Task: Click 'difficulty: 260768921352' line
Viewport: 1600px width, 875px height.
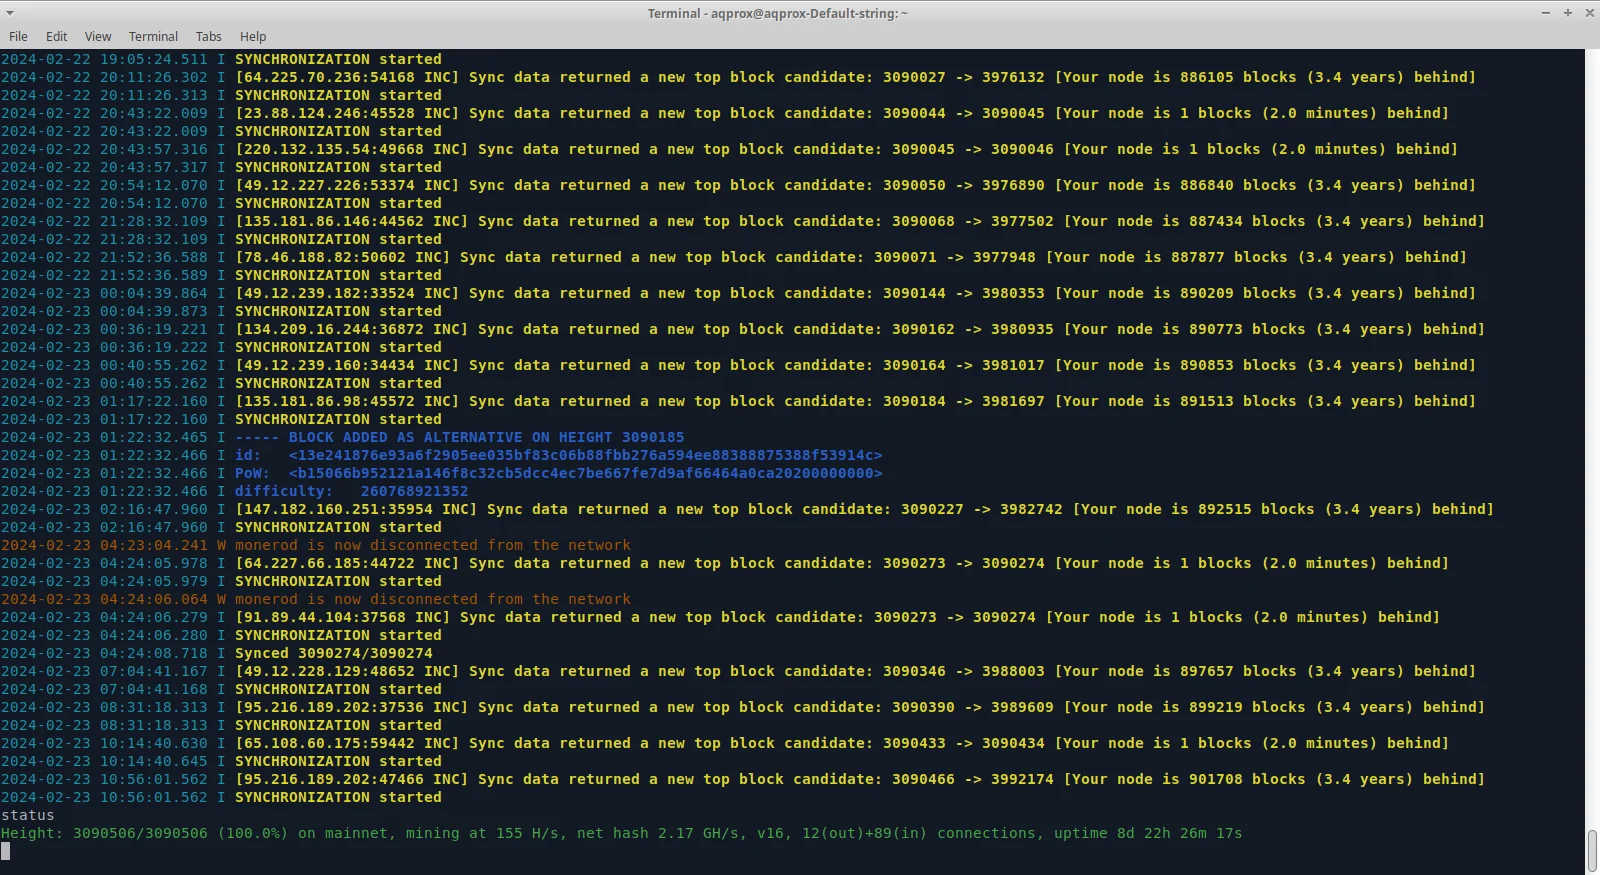Action: tap(351, 491)
